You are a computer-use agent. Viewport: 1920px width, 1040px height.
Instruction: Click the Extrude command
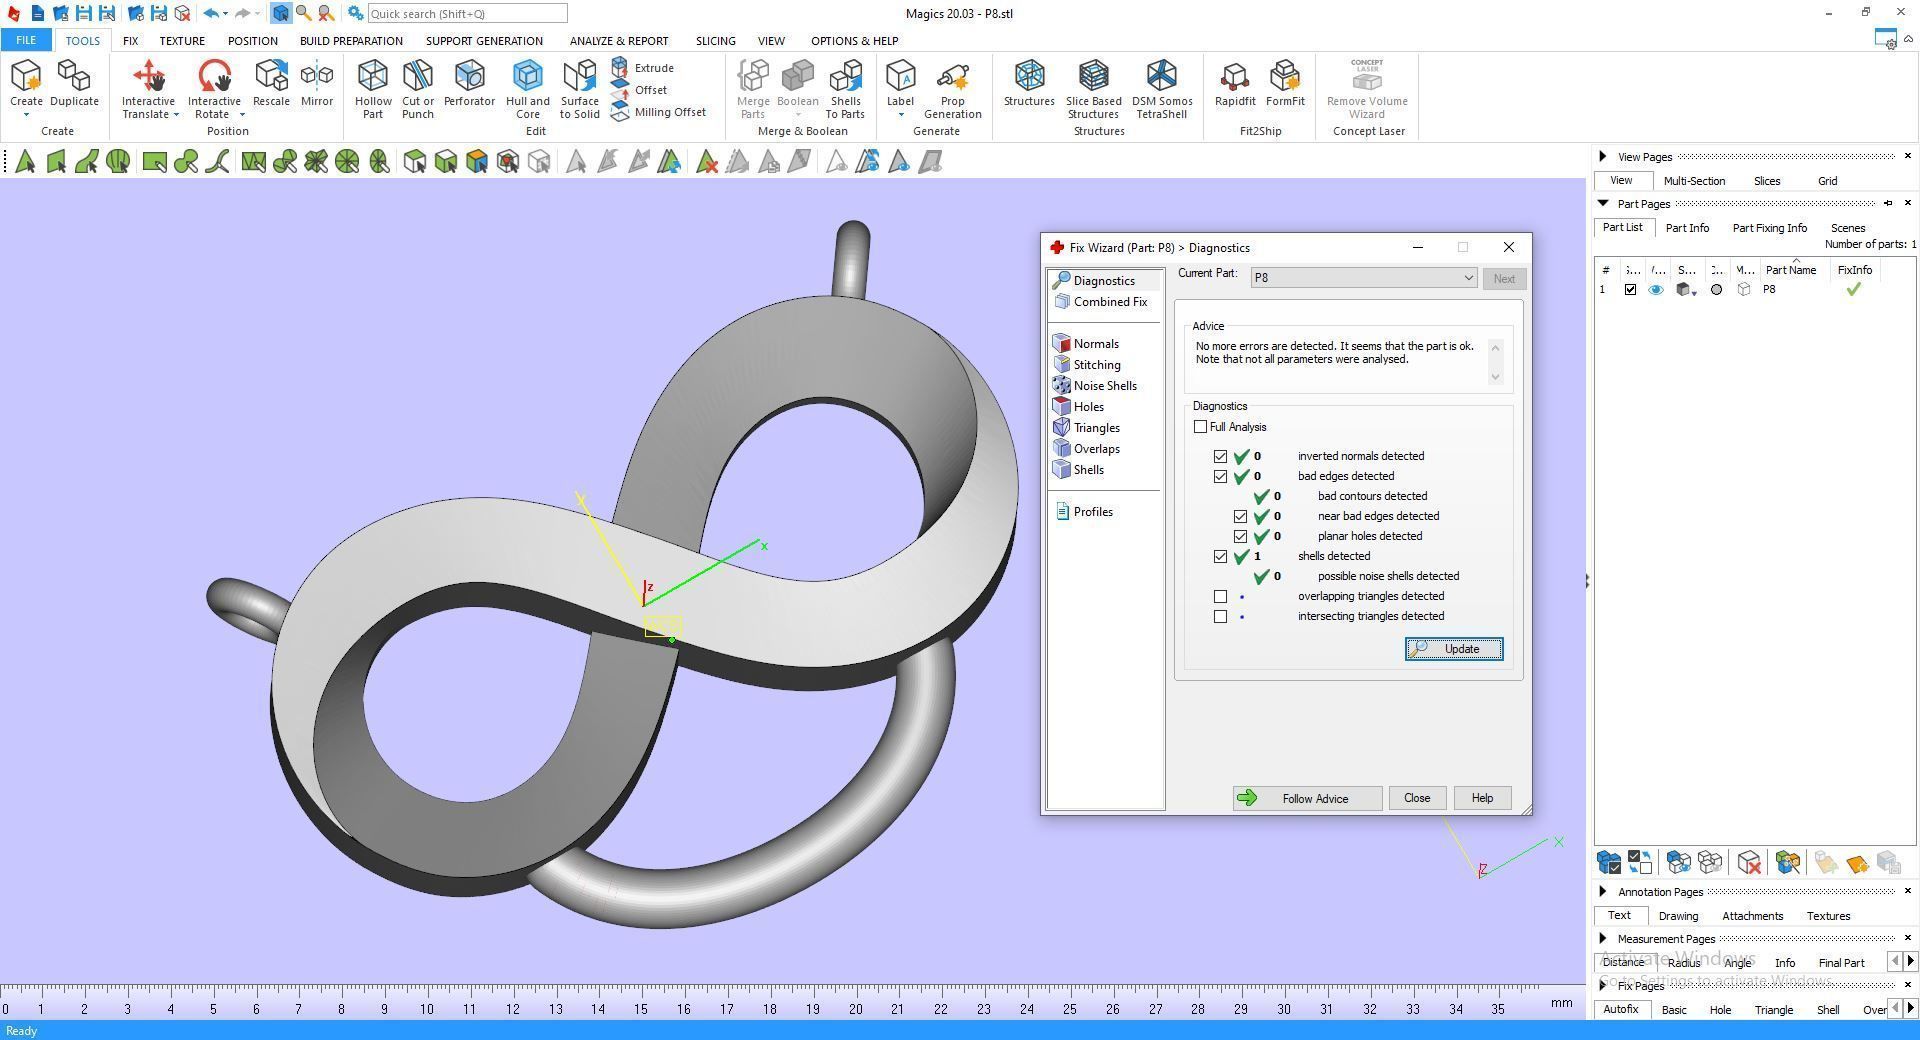[x=642, y=68]
